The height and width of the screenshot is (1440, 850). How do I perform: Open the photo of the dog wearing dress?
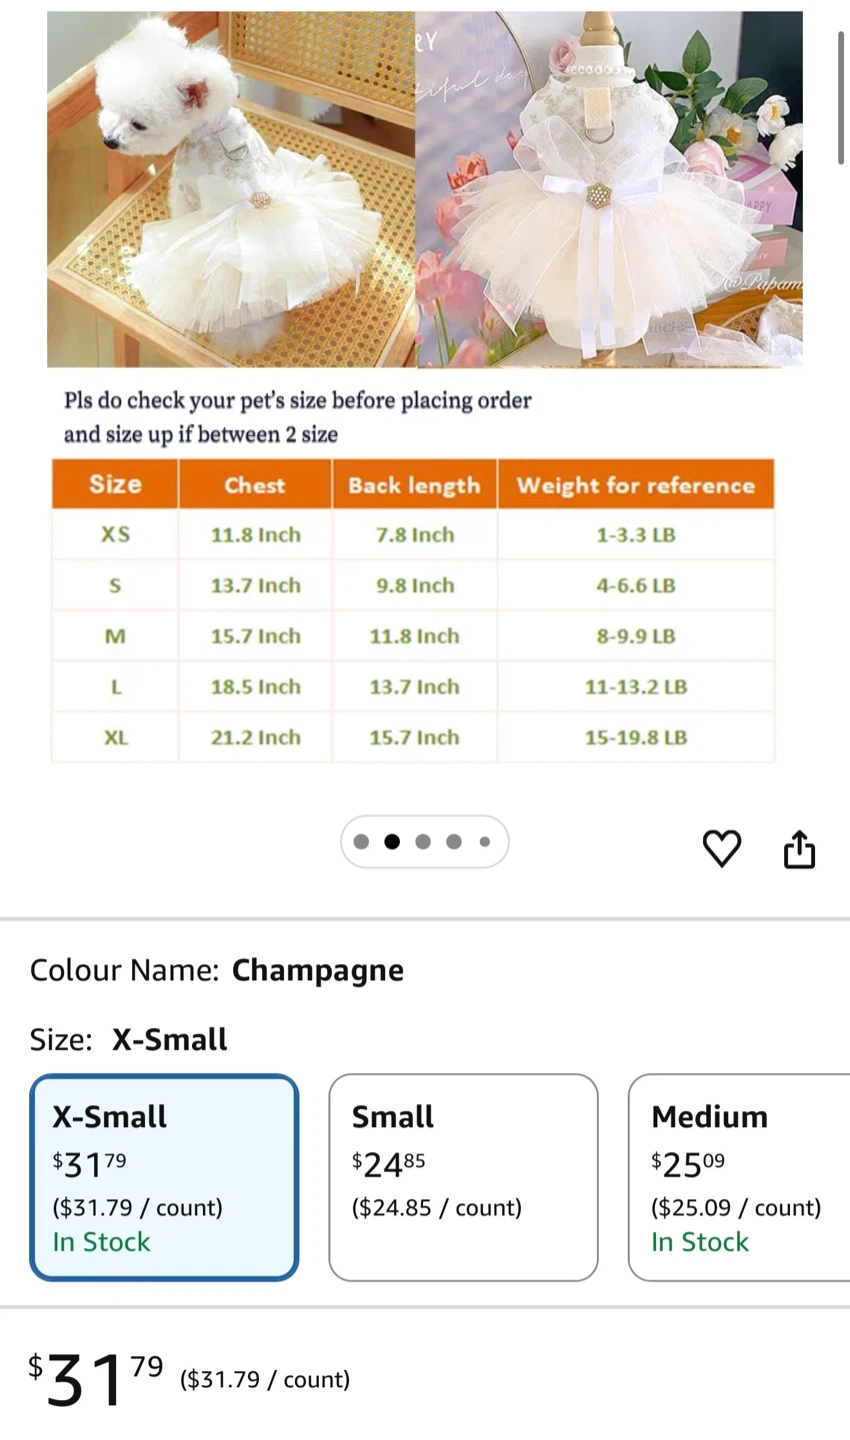click(230, 188)
